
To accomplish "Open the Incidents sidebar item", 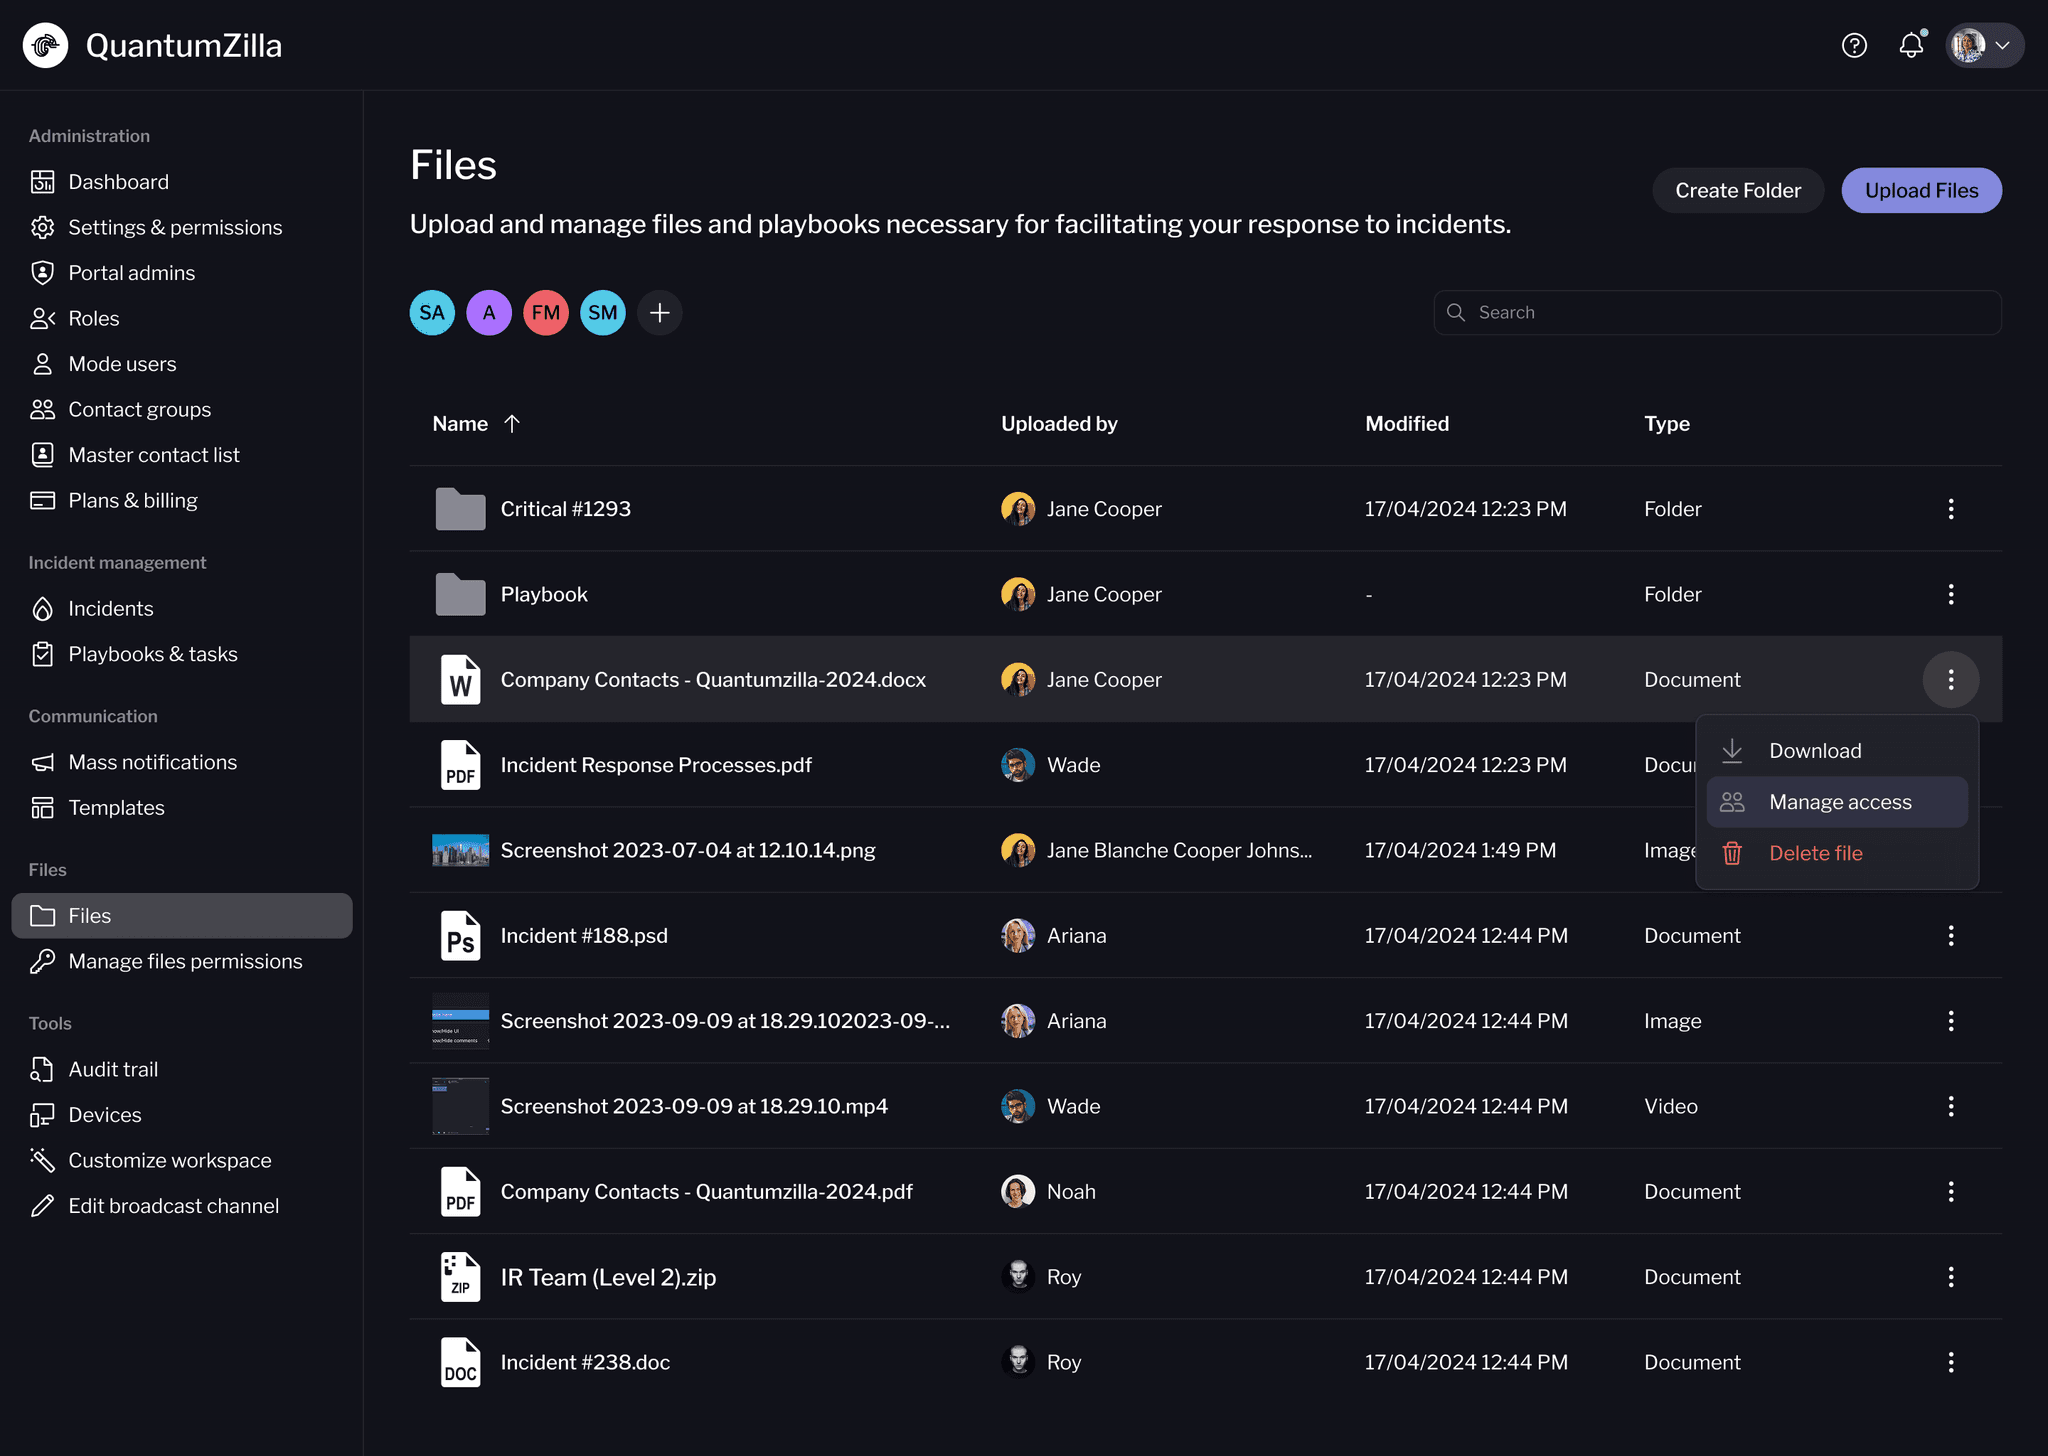I will click(110, 608).
